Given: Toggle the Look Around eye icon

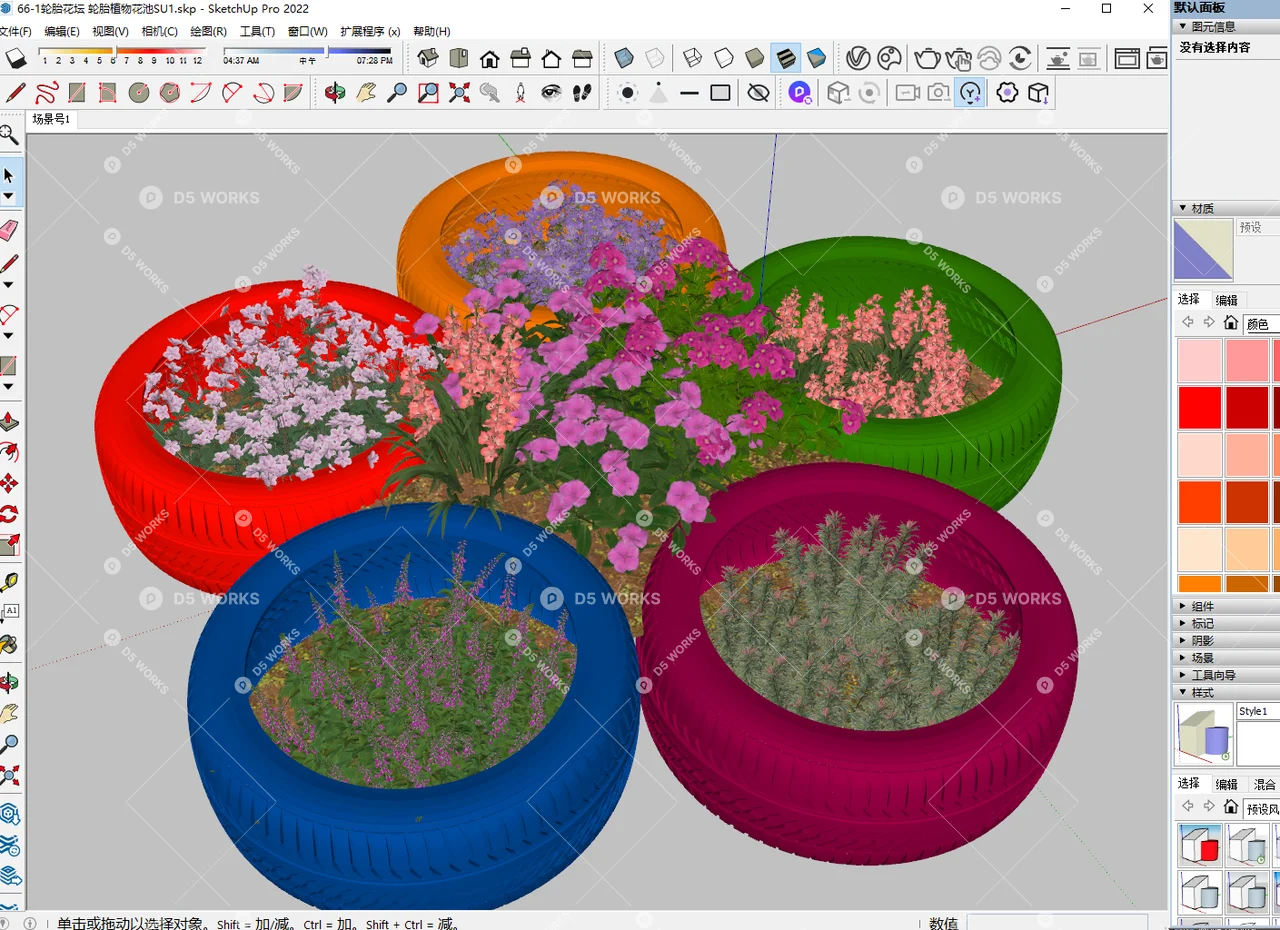Looking at the screenshot, I should [551, 92].
